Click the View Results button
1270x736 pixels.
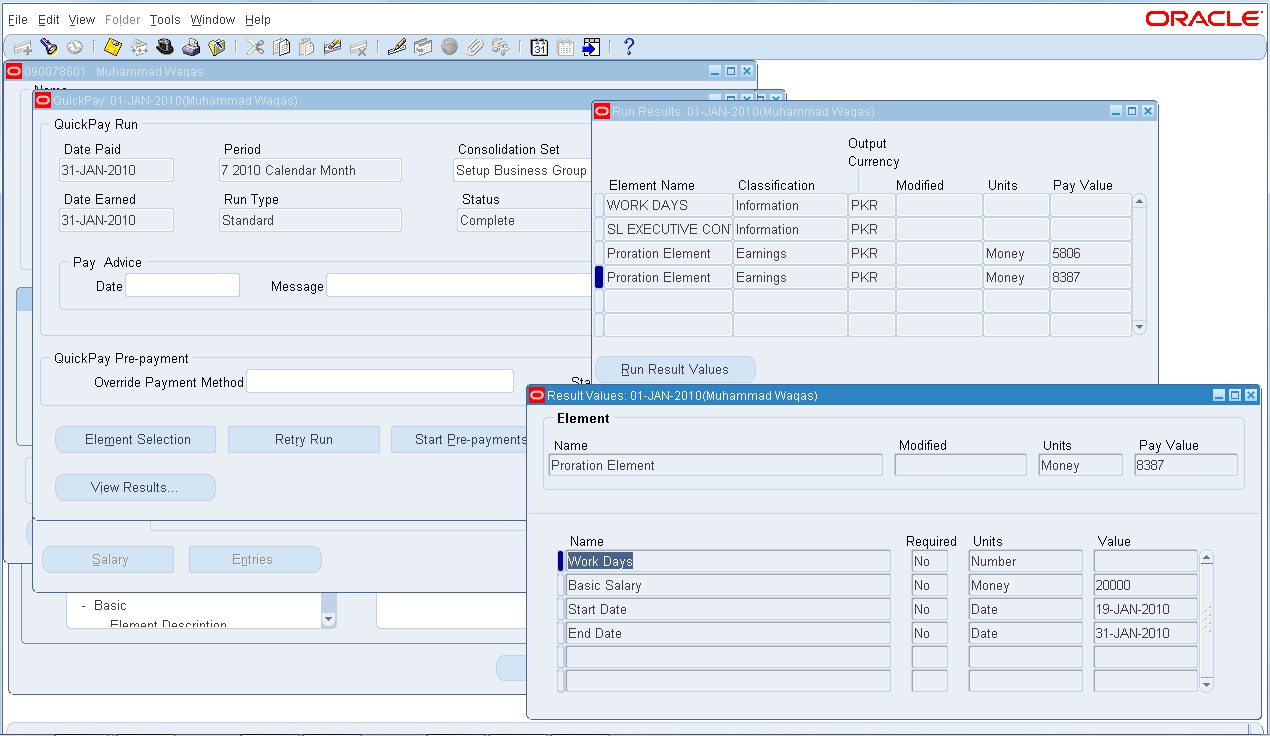[x=135, y=487]
